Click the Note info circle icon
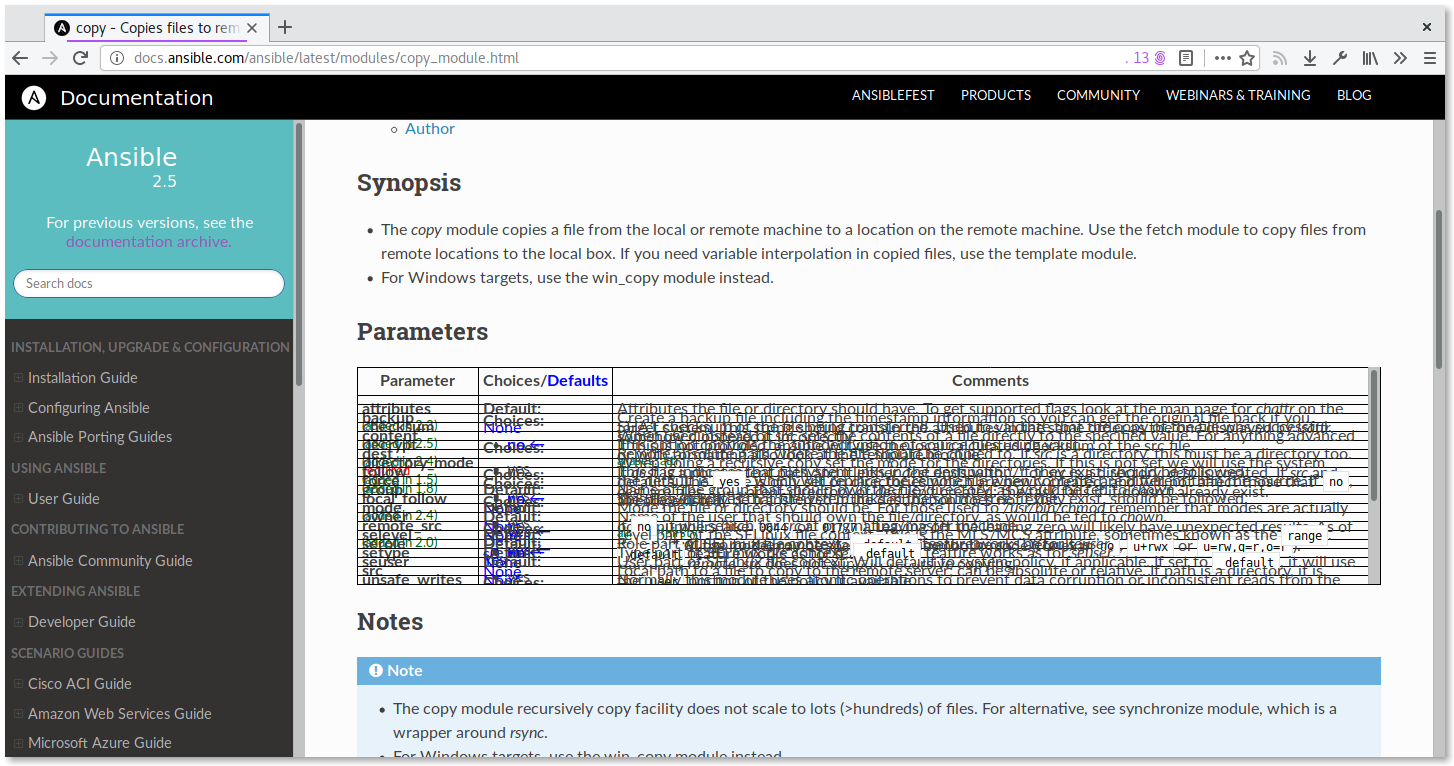The width and height of the screenshot is (1454, 766). click(376, 671)
